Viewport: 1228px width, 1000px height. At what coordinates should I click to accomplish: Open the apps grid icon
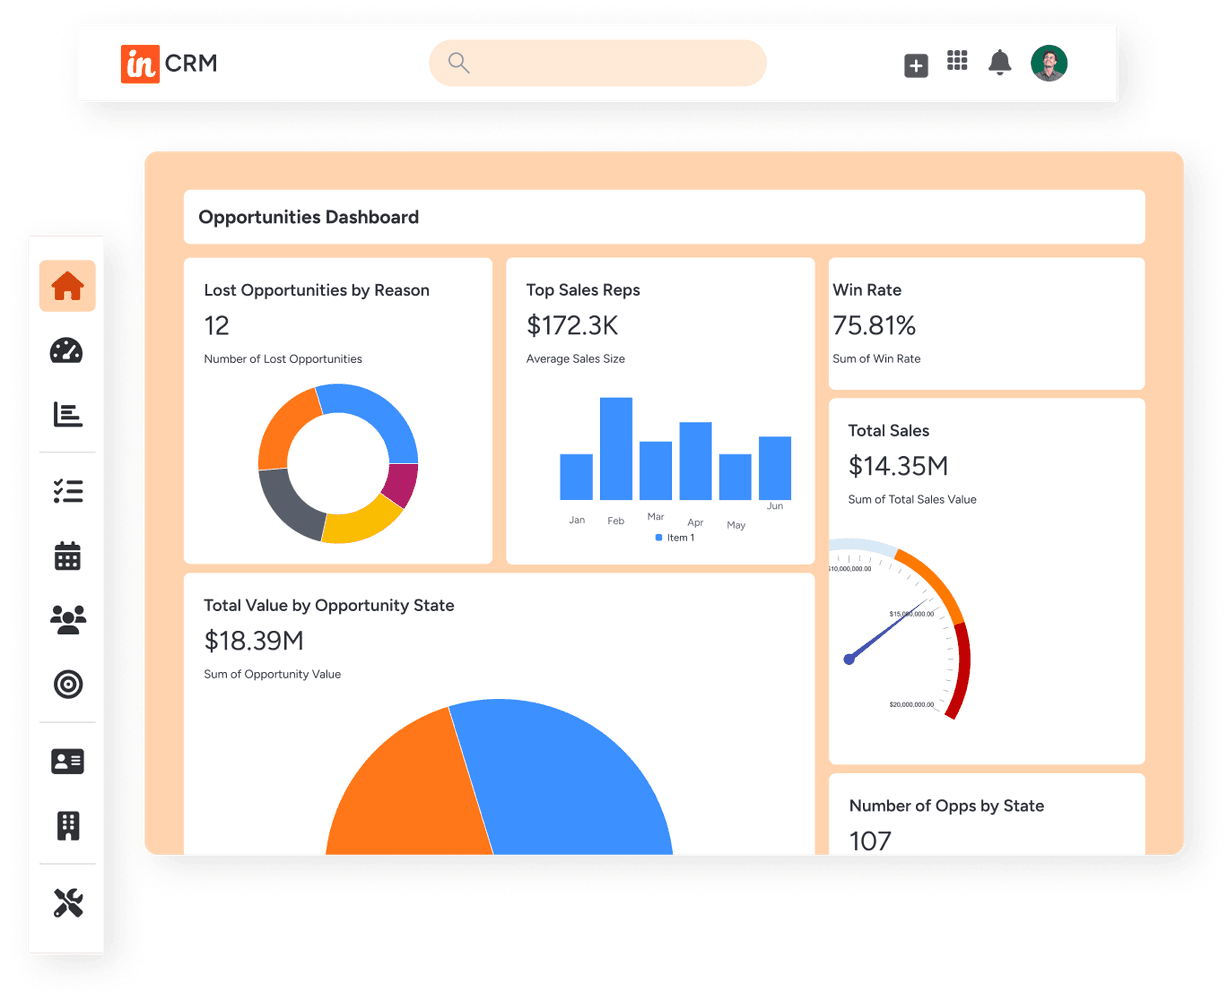pos(957,61)
